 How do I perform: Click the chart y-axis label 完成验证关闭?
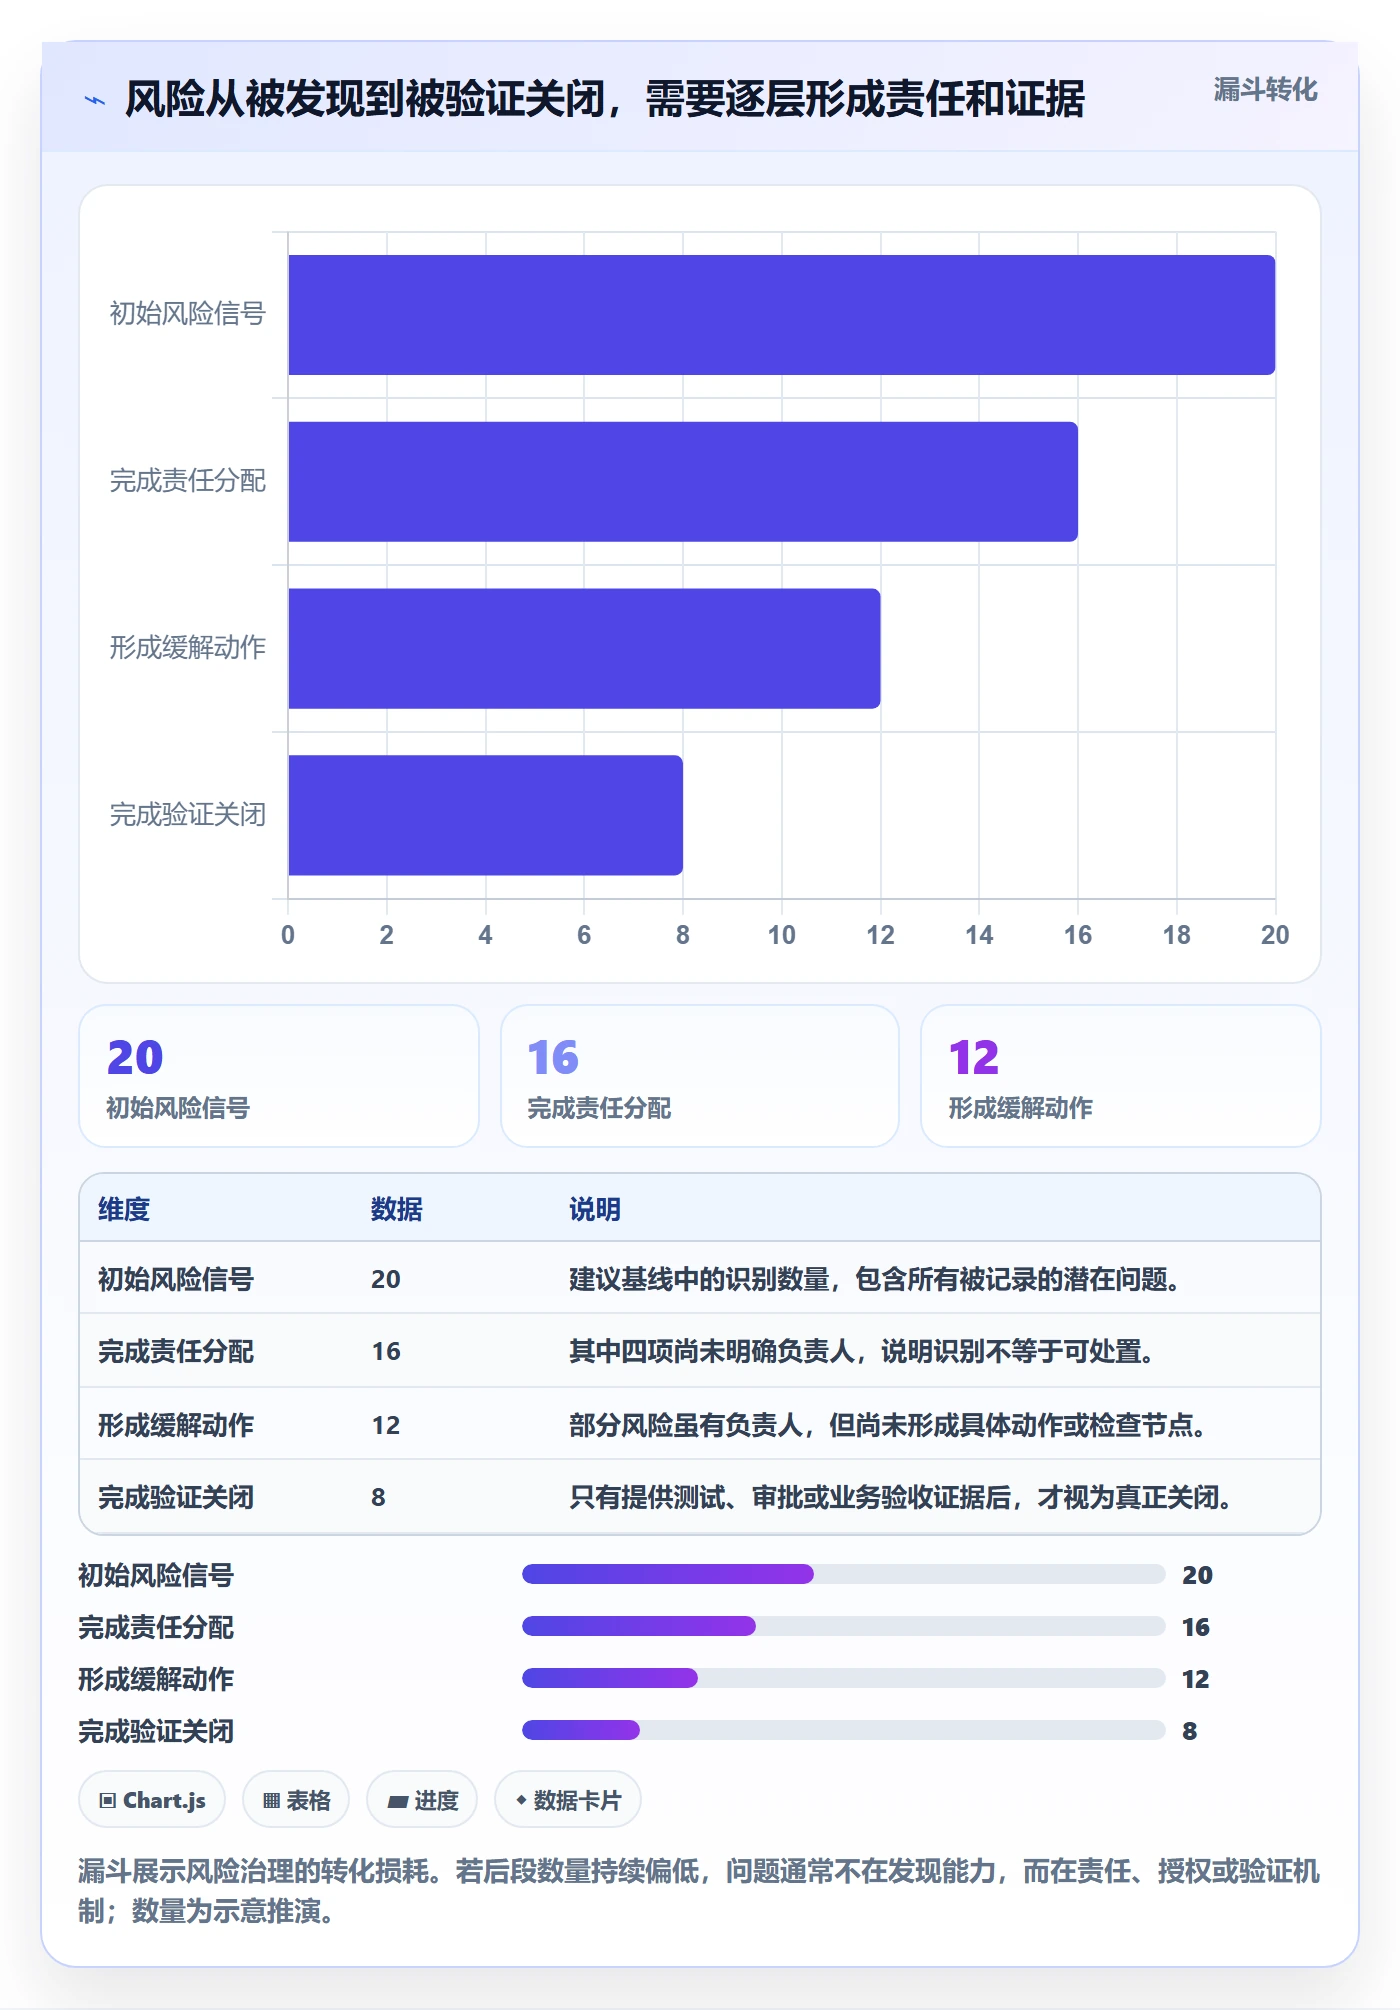point(188,815)
